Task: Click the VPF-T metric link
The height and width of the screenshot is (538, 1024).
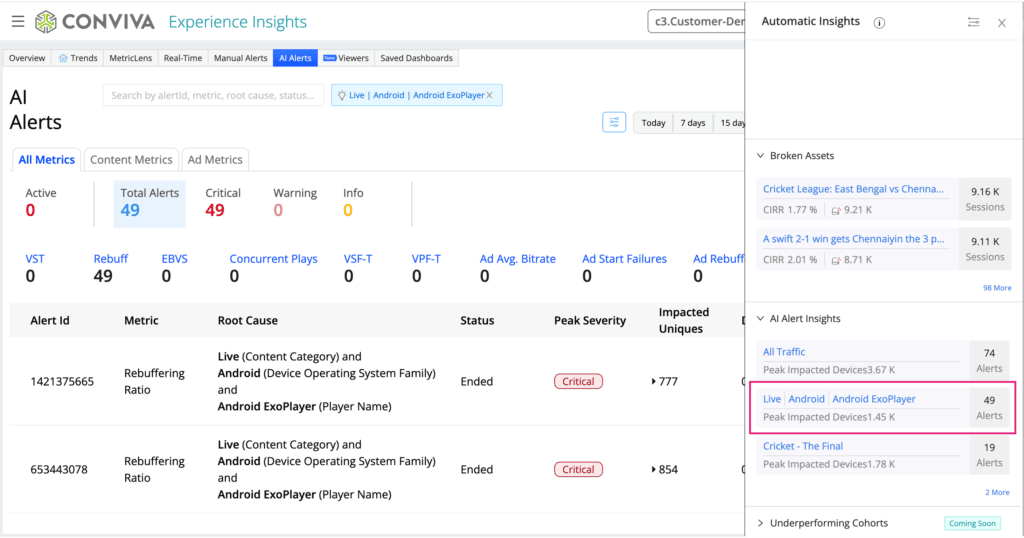Action: pos(426,259)
